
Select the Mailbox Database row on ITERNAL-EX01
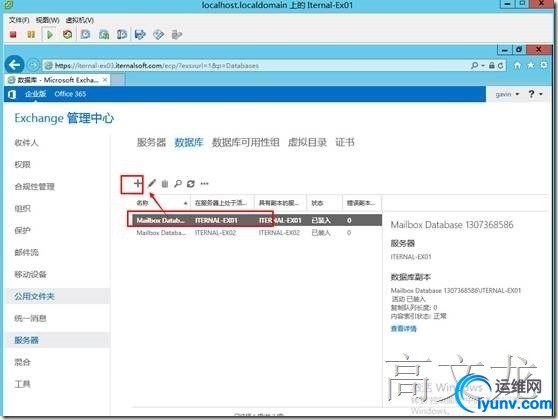256,220
